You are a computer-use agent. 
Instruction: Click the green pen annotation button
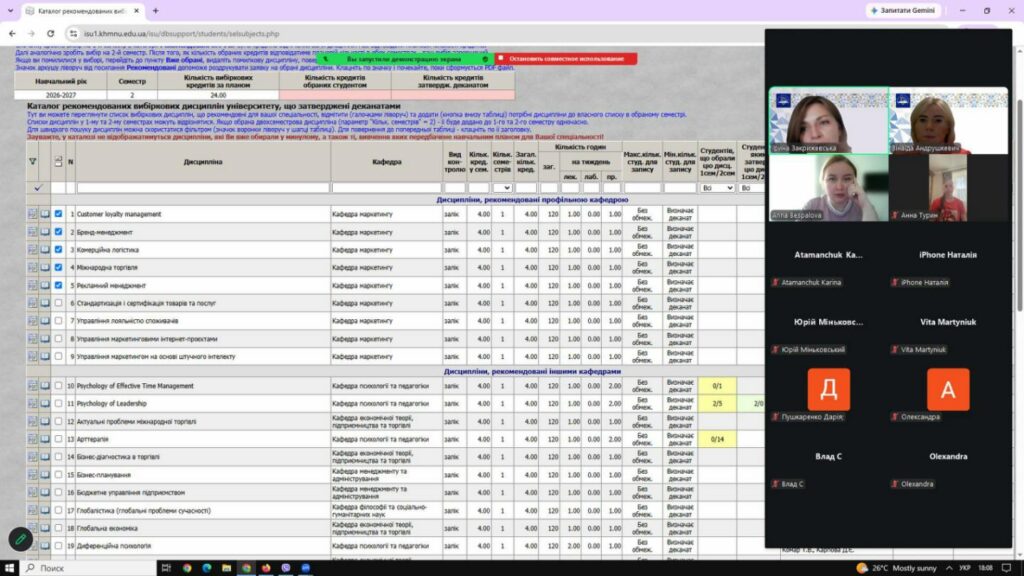coord(21,539)
